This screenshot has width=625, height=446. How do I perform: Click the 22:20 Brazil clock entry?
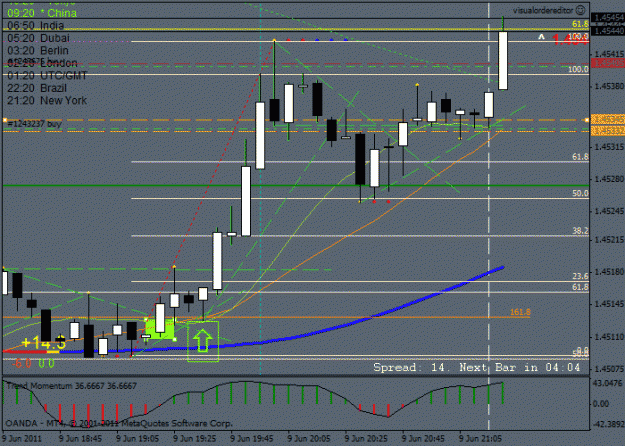[x=37, y=88]
